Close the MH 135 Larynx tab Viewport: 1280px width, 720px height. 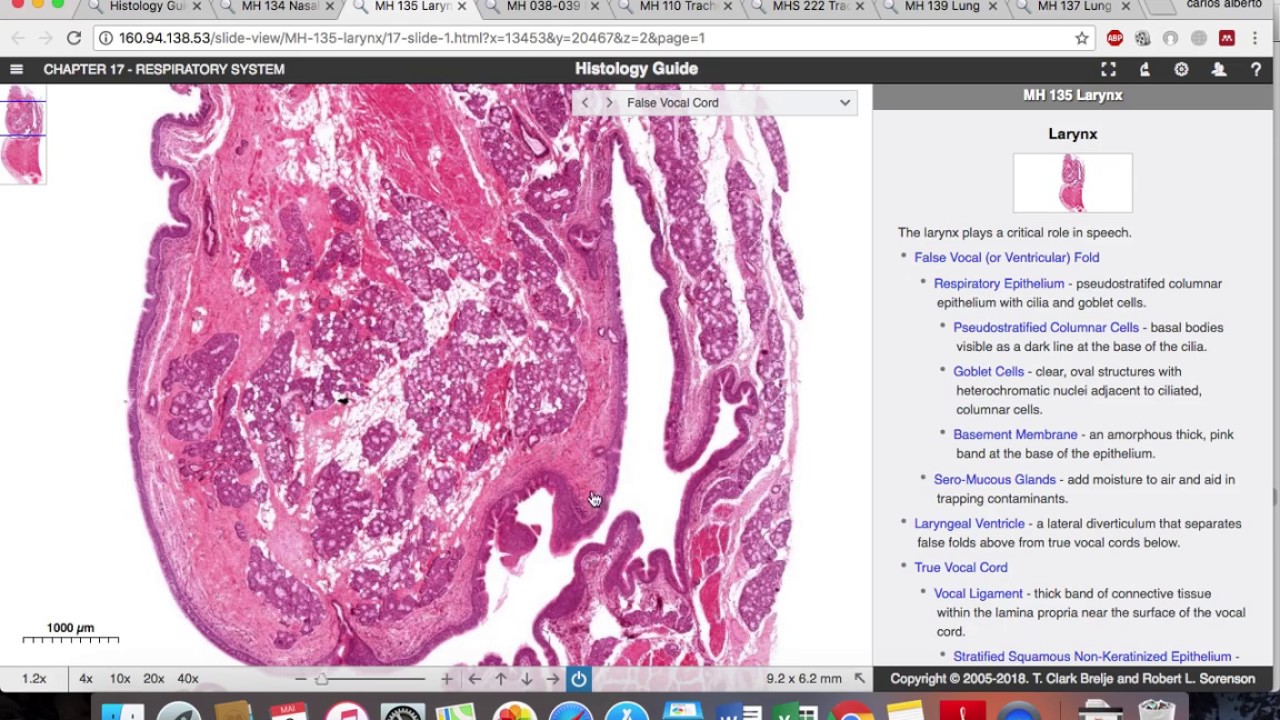pyautogui.click(x=462, y=7)
